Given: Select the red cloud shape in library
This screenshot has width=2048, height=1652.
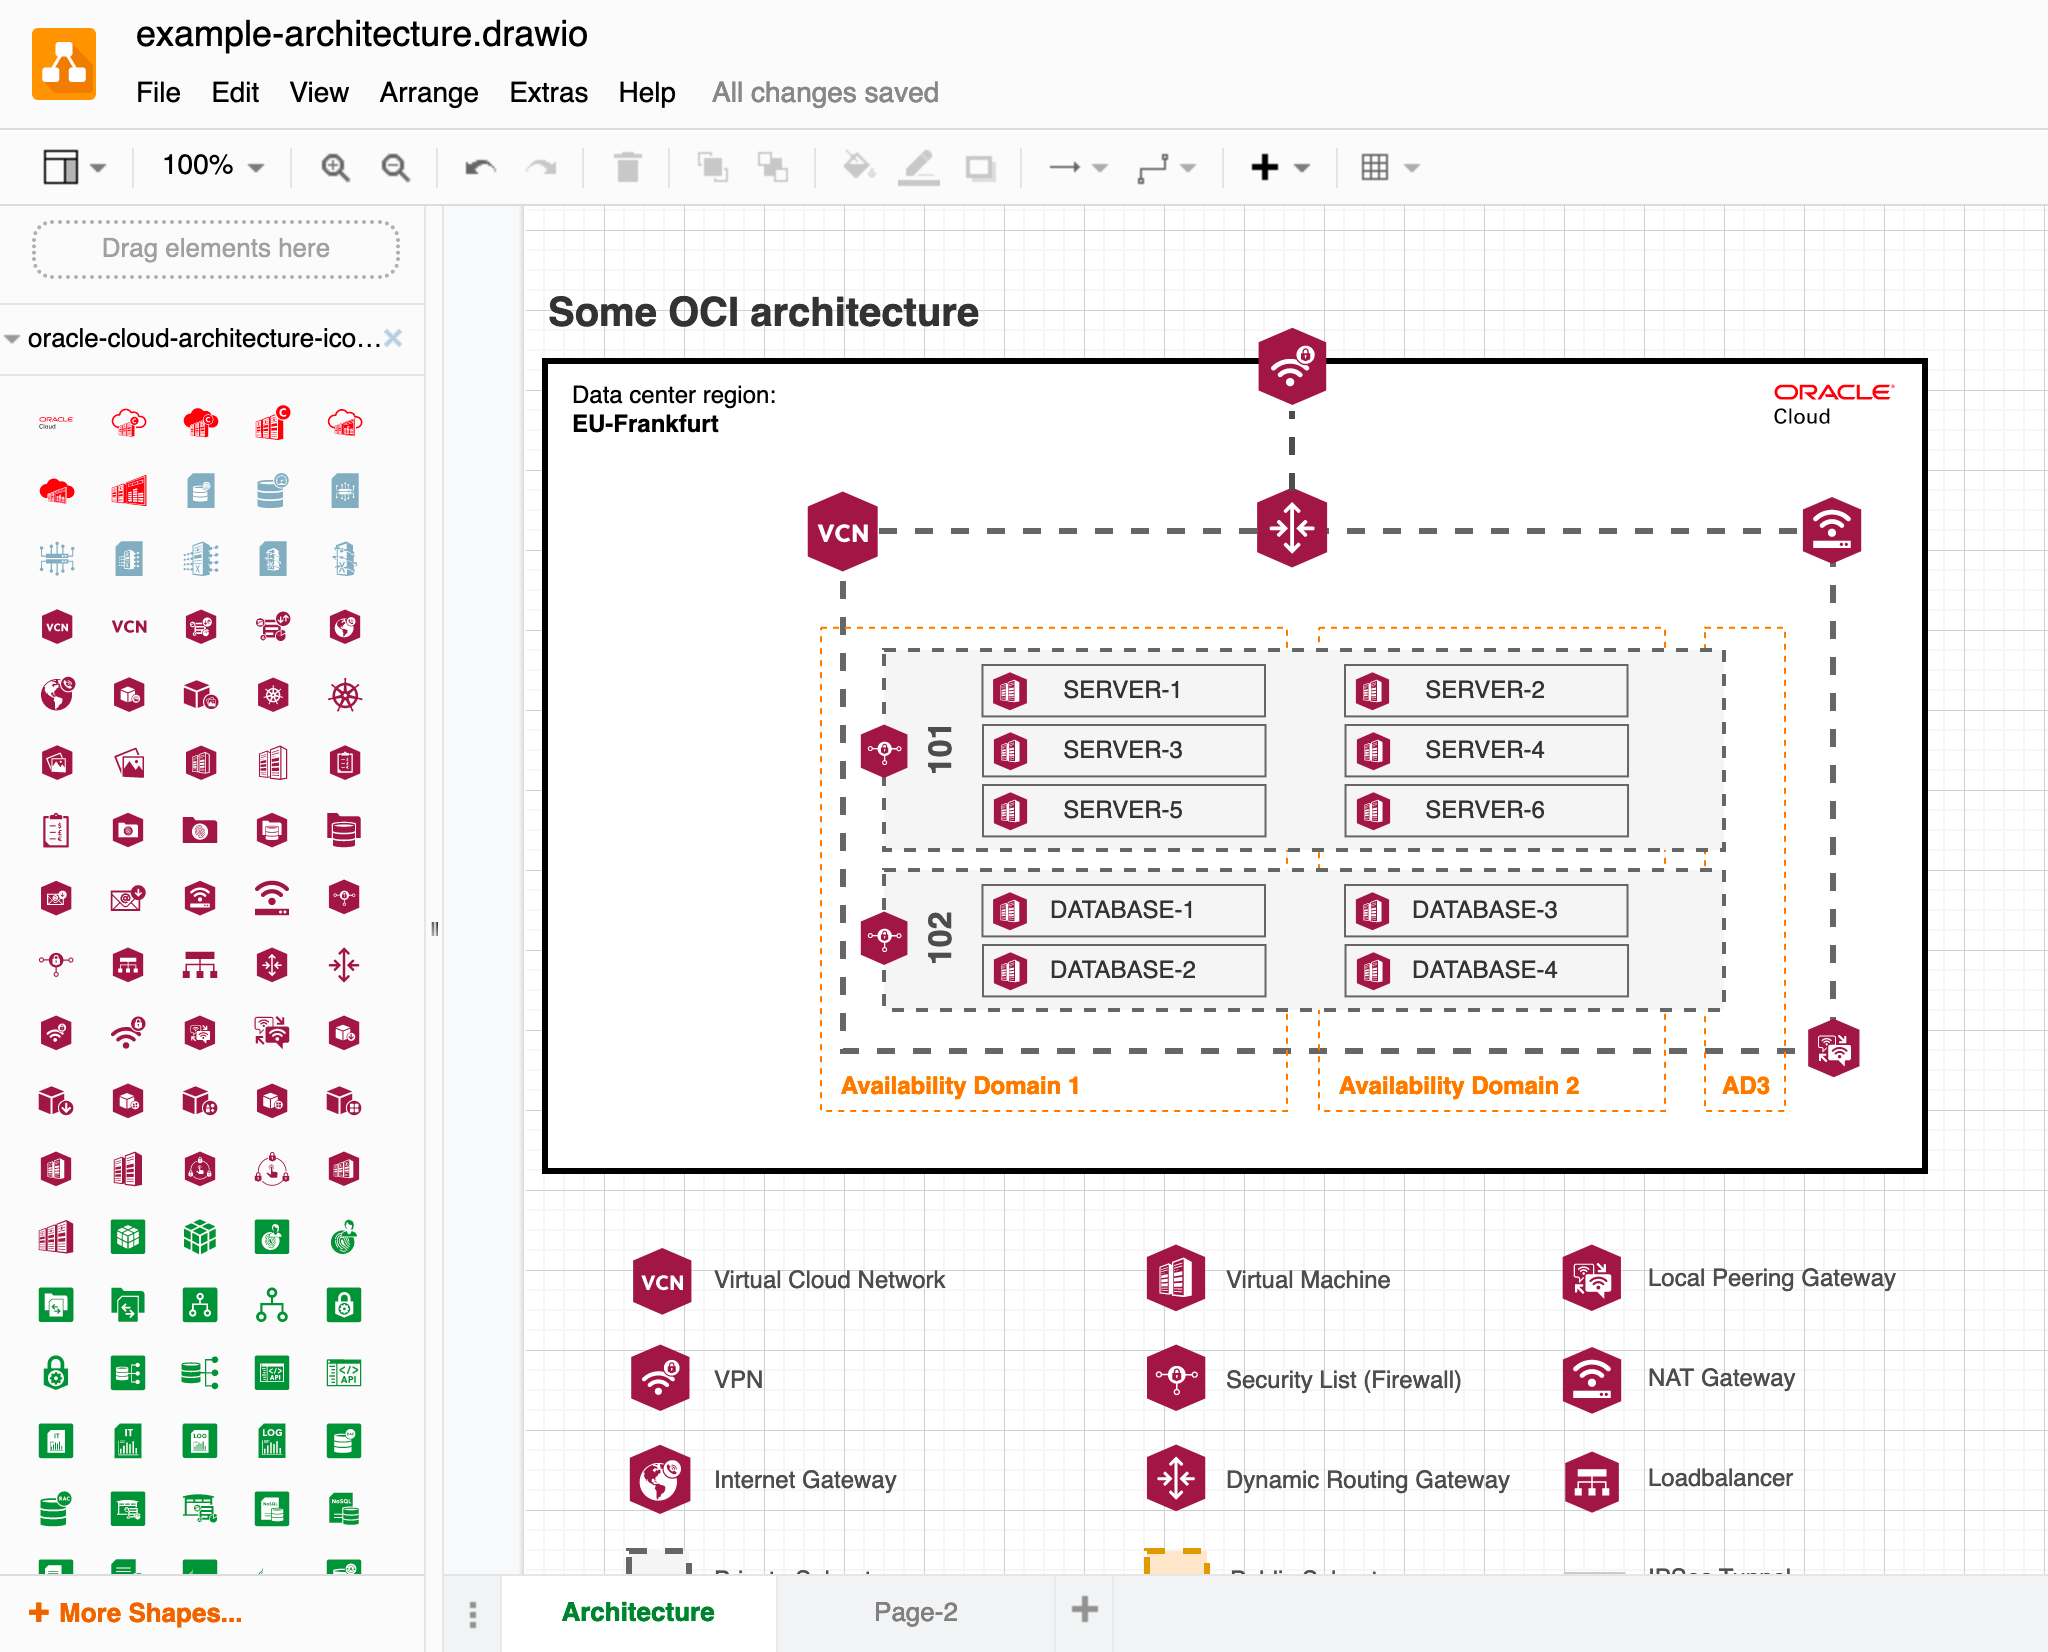Looking at the screenshot, I should click(x=56, y=491).
